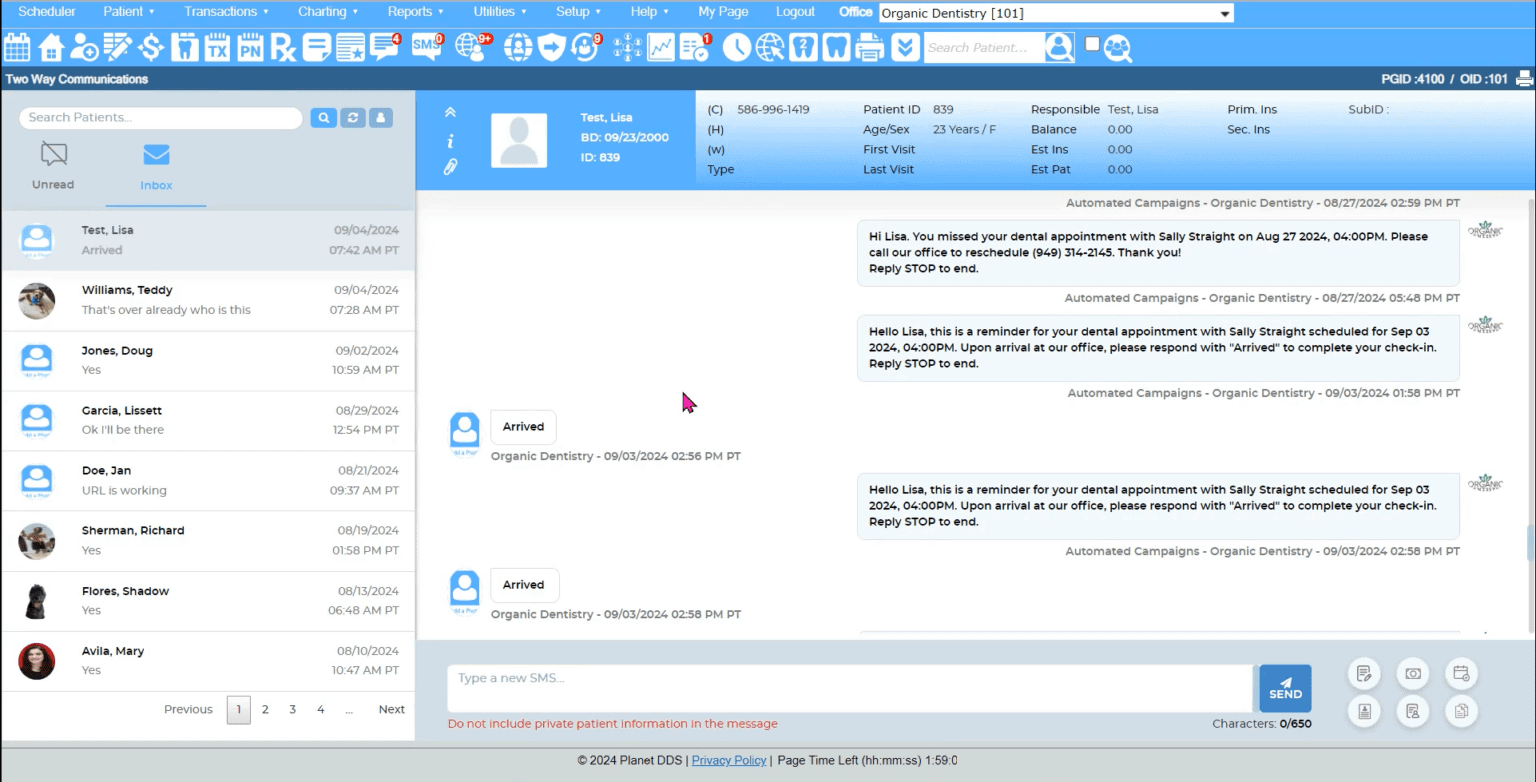Image resolution: width=1536 pixels, height=782 pixels.
Task: Click the TX calendar icon in toolbar
Action: click(217, 46)
